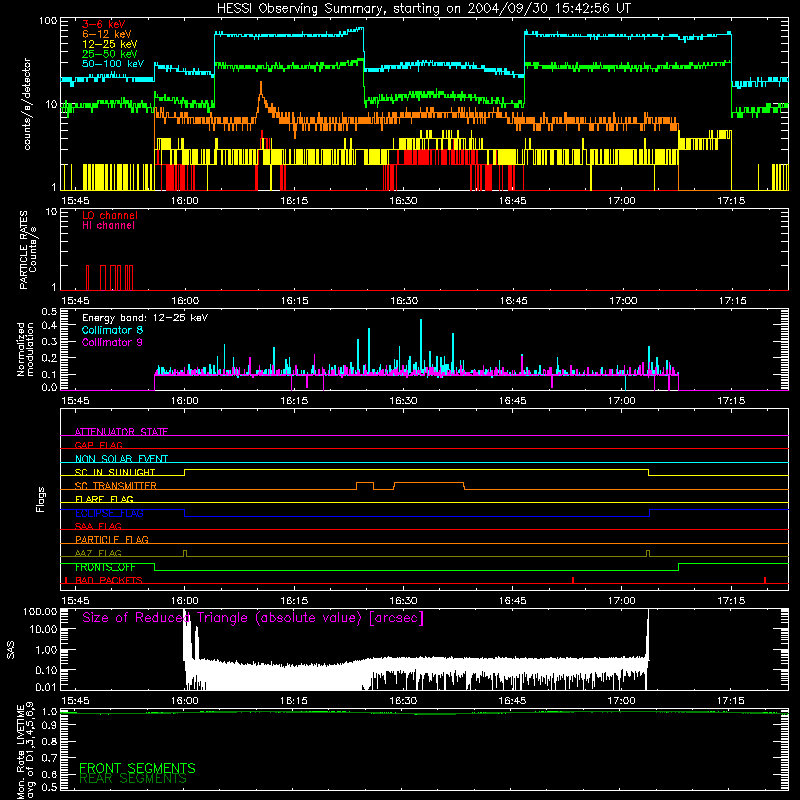Click the 'Size of Reduced Triangle' title
This screenshot has height=800, width=800.
pos(253,618)
